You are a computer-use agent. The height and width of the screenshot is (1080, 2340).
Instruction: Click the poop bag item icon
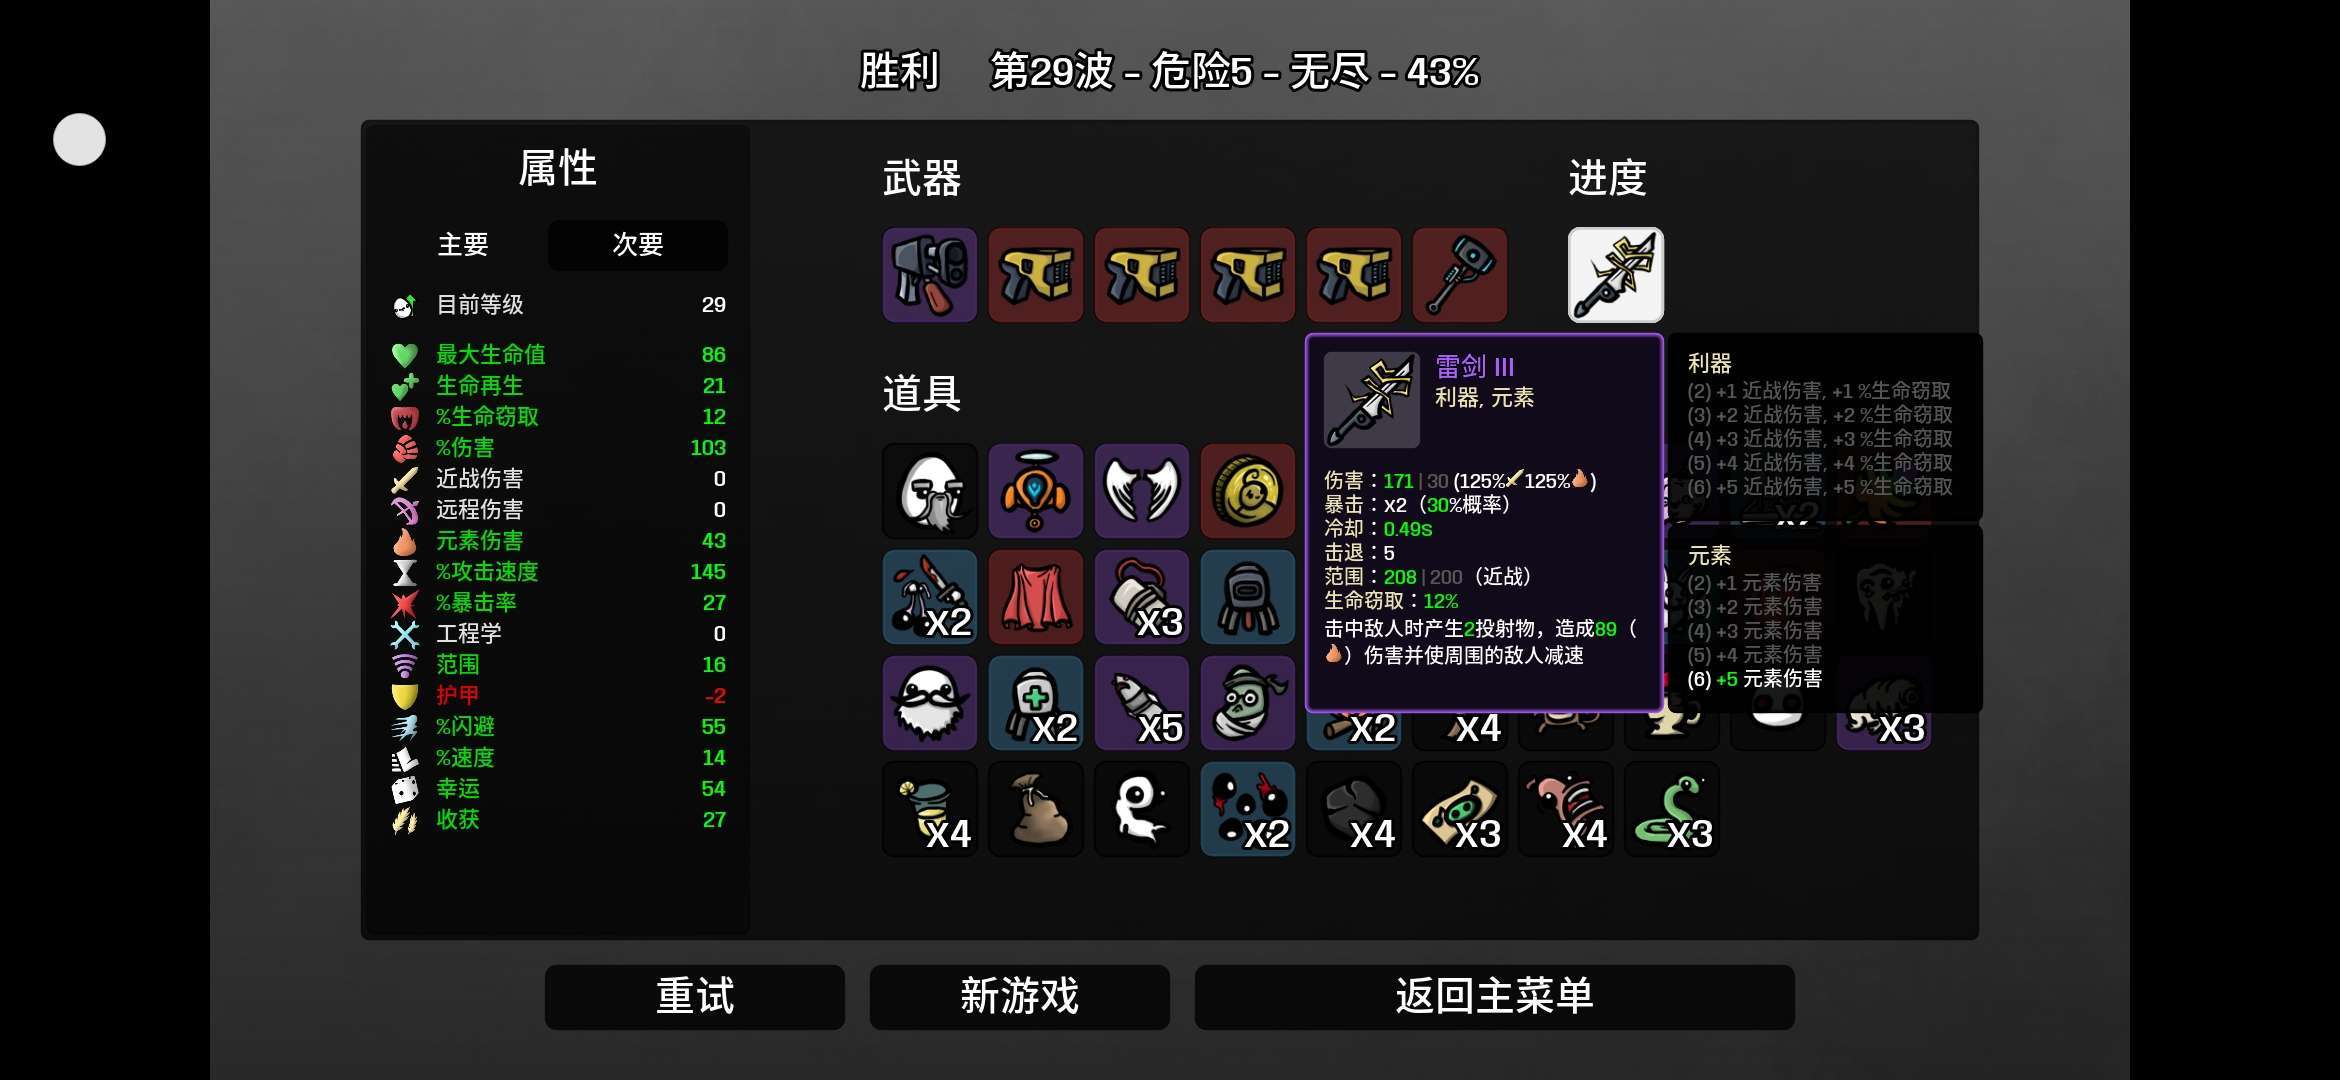click(x=1035, y=809)
